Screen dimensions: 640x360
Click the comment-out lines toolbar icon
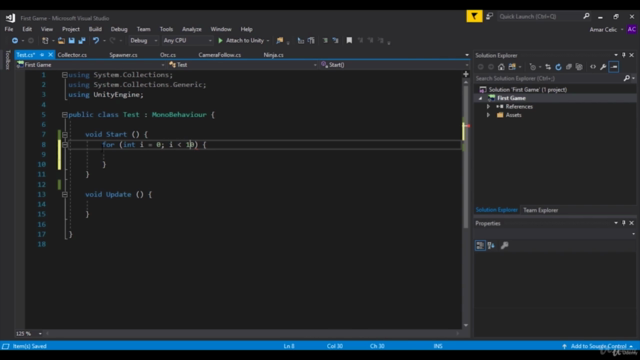coord(325,40)
